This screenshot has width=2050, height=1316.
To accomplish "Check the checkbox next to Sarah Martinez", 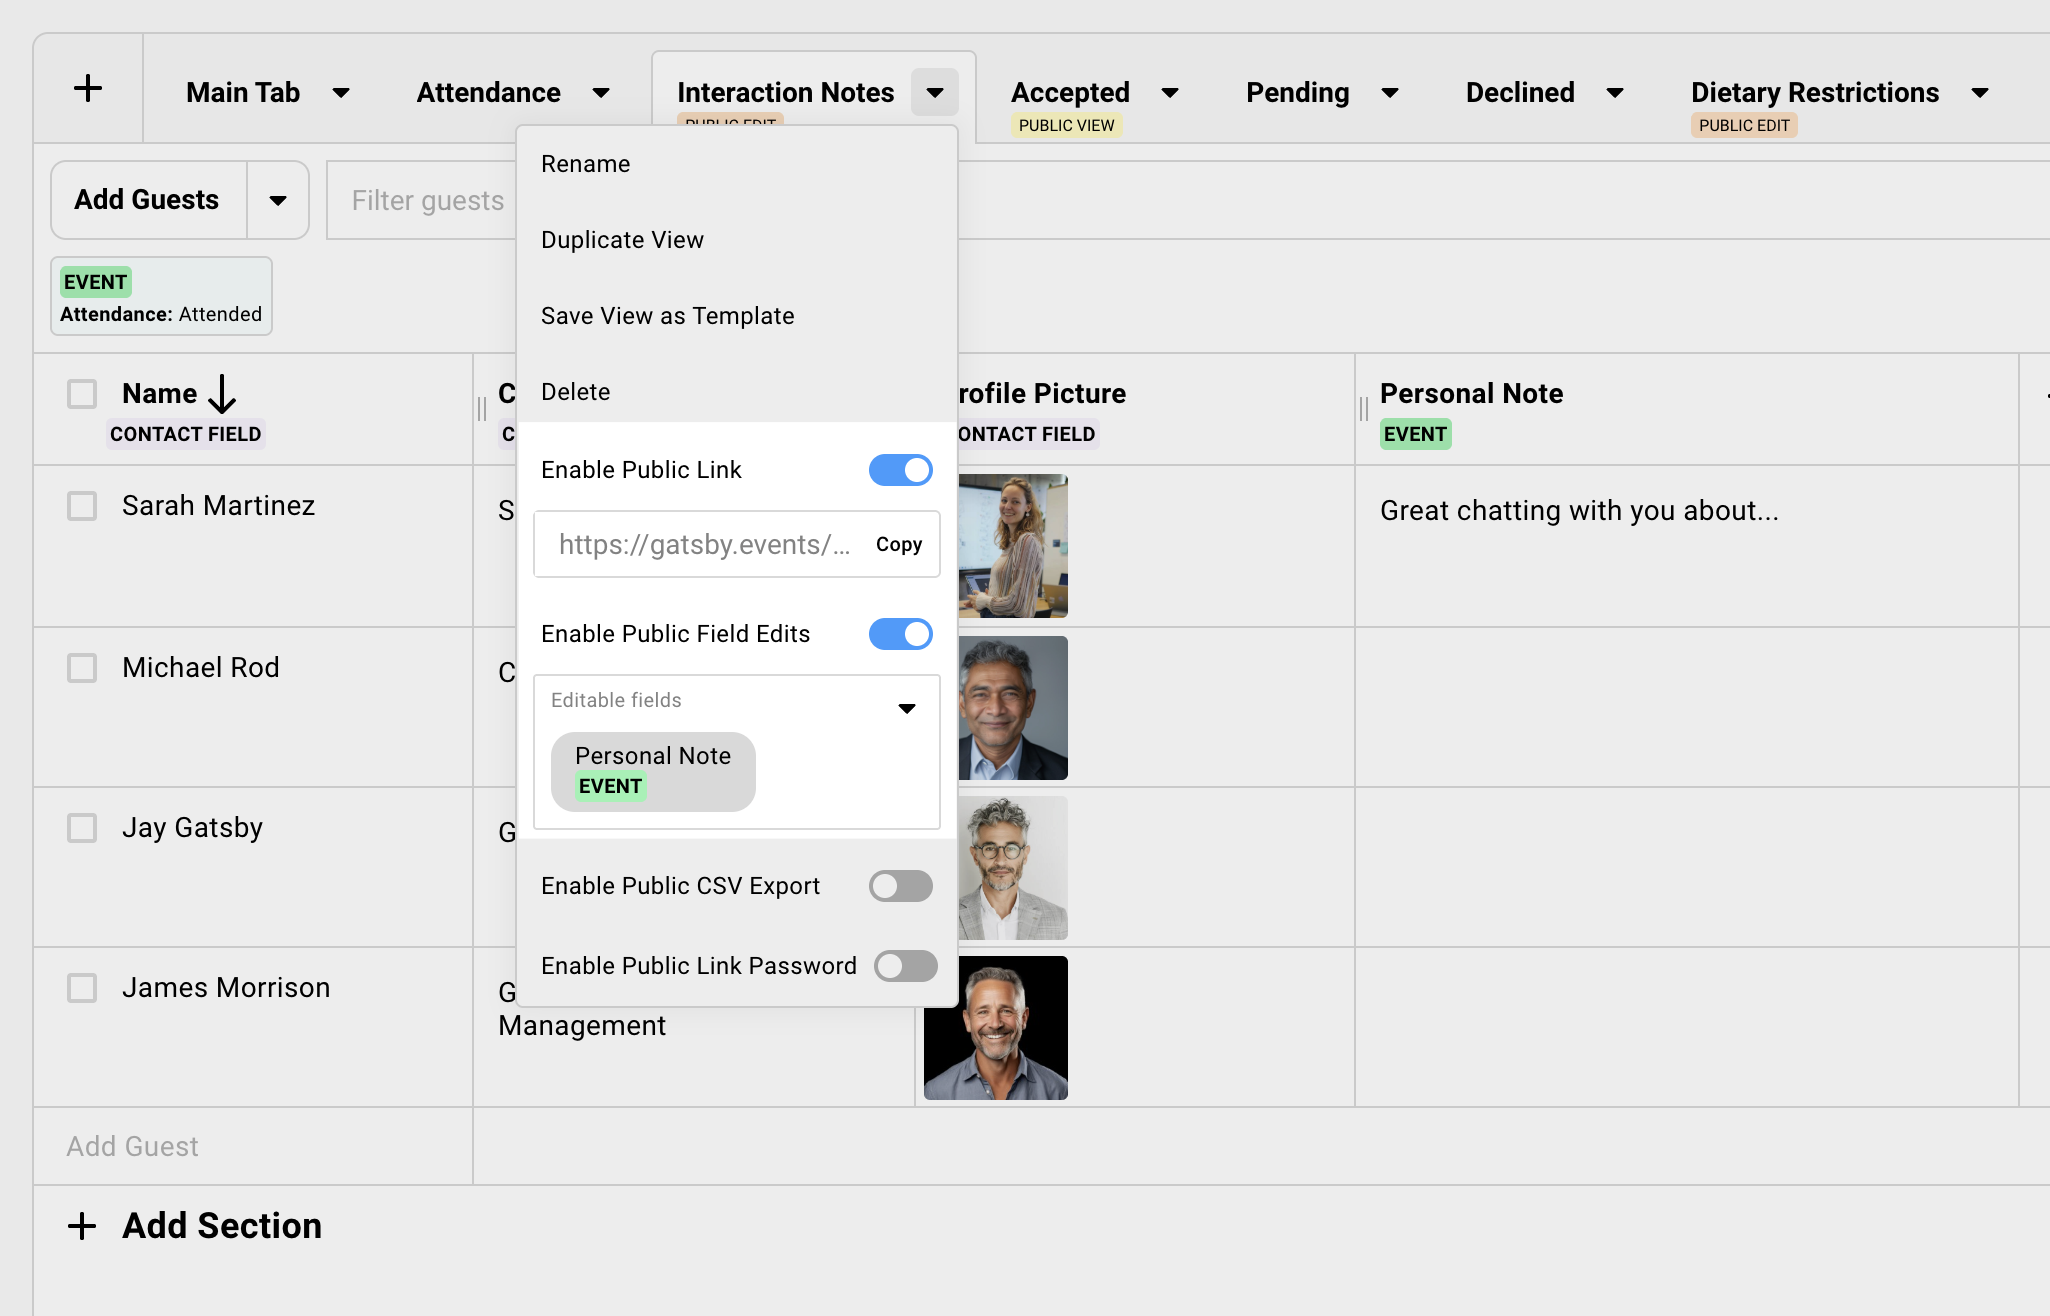I will point(81,506).
